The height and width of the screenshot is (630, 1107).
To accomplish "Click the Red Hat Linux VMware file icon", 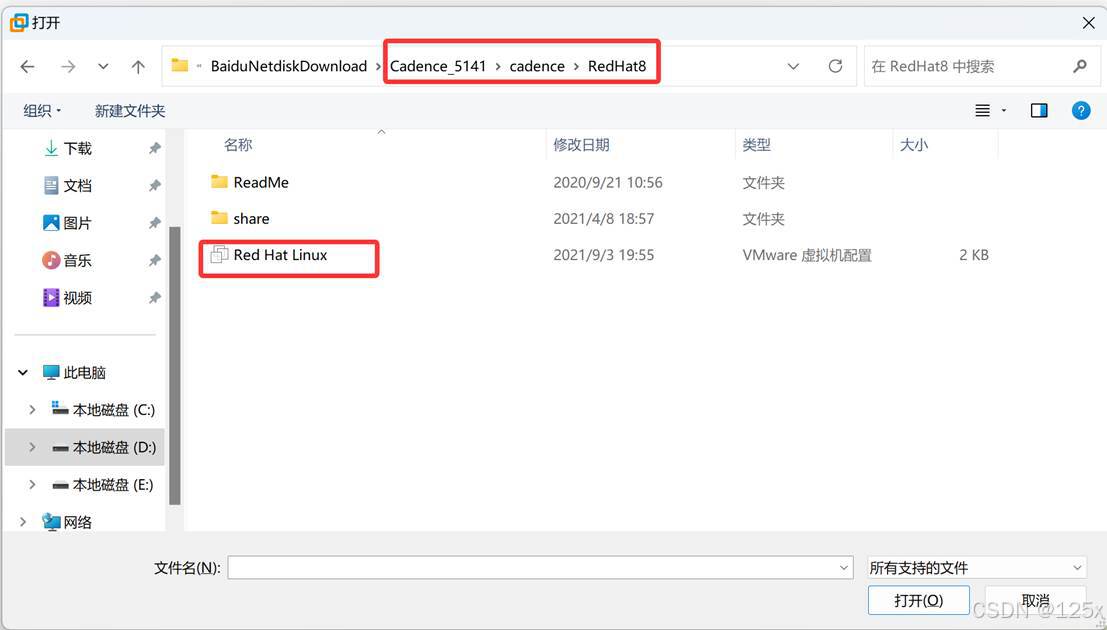I will 220,254.
